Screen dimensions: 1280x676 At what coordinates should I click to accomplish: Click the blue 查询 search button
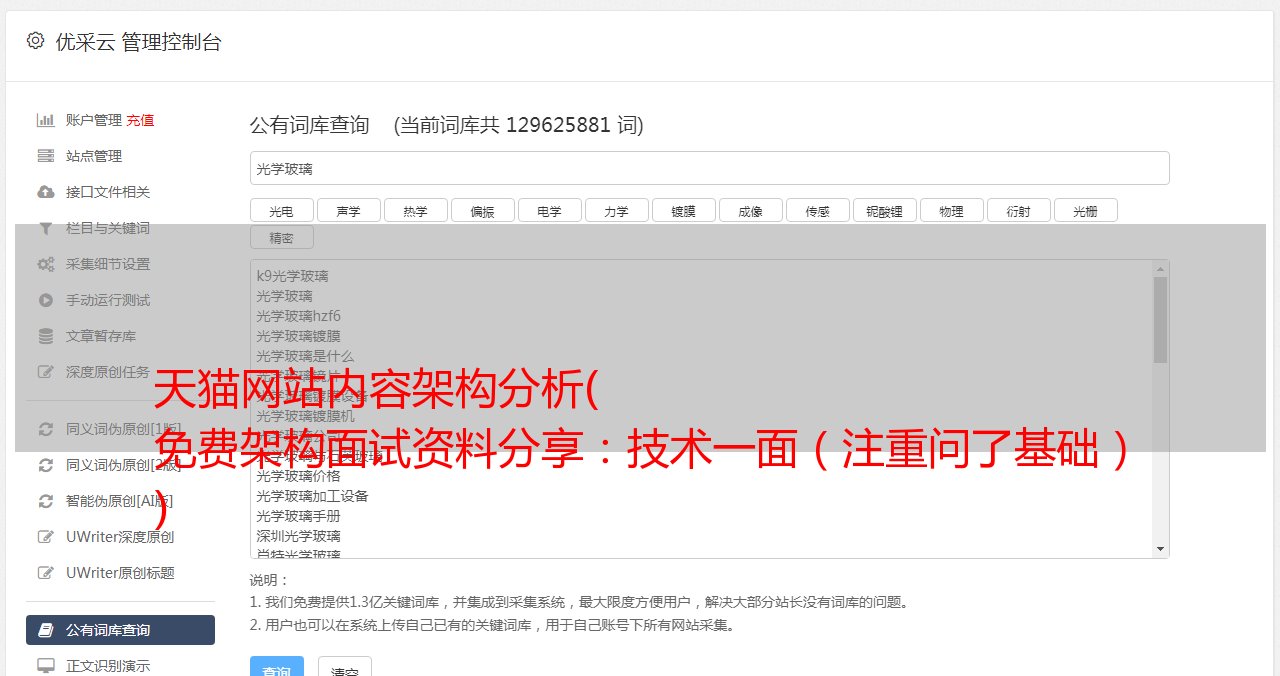[x=277, y=667]
